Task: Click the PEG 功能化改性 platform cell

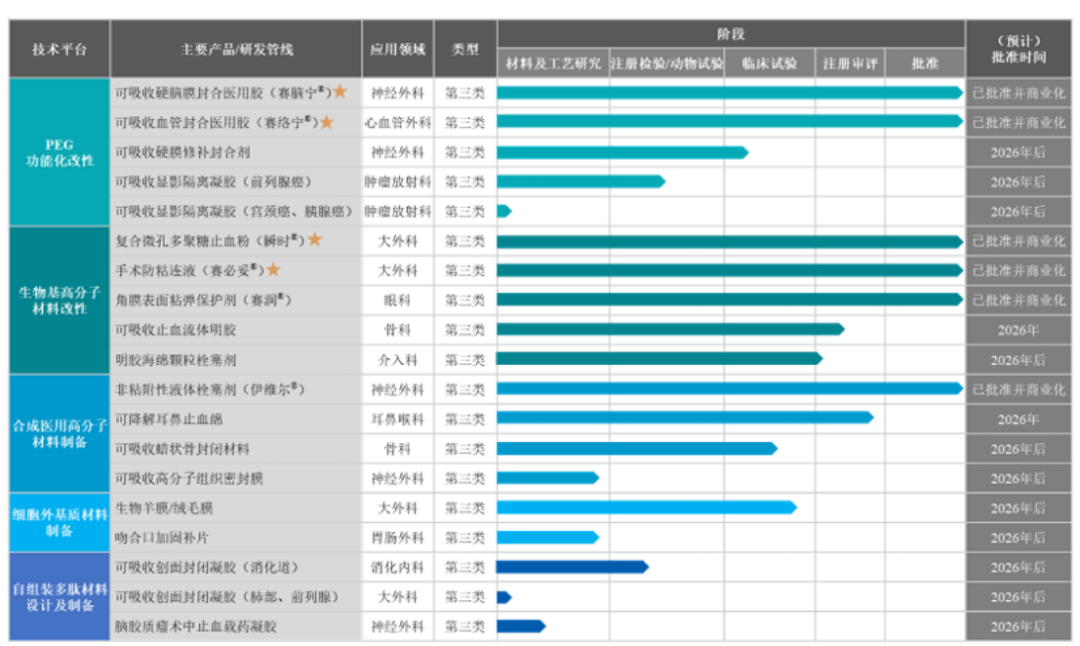Action: pyautogui.click(x=59, y=152)
